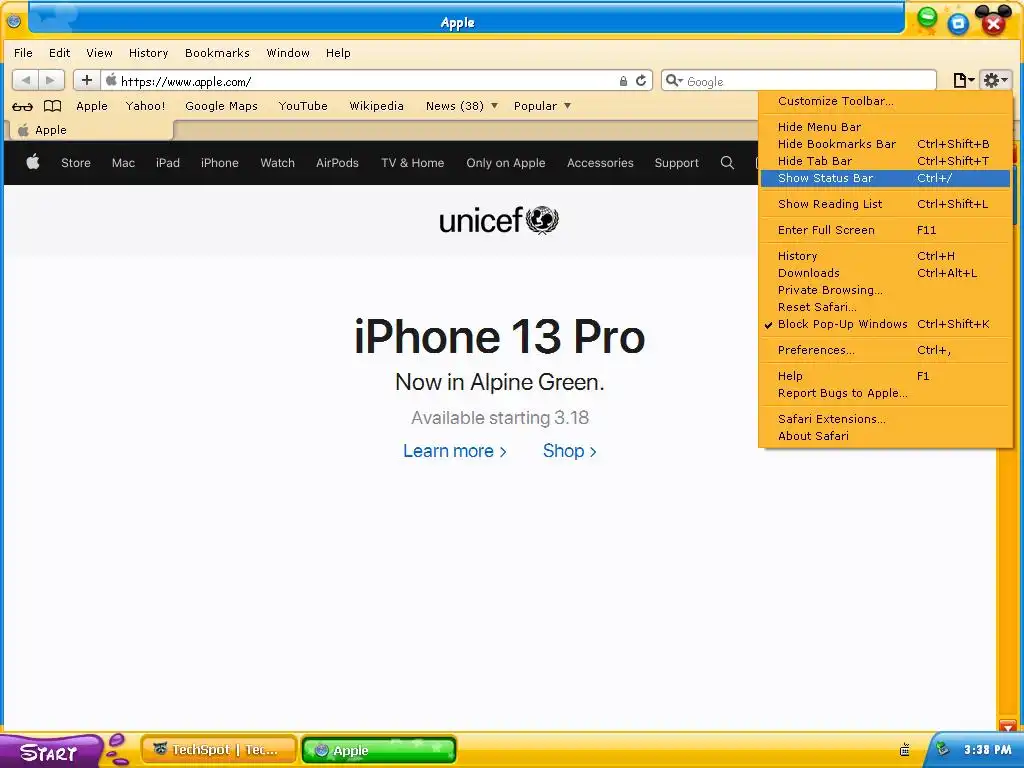Open AirPods in site navigation
Viewport: 1024px width, 768px height.
tap(337, 163)
